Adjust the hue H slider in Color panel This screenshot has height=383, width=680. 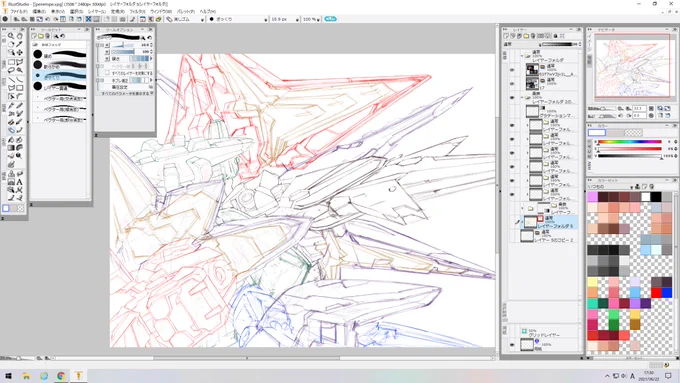pos(630,142)
